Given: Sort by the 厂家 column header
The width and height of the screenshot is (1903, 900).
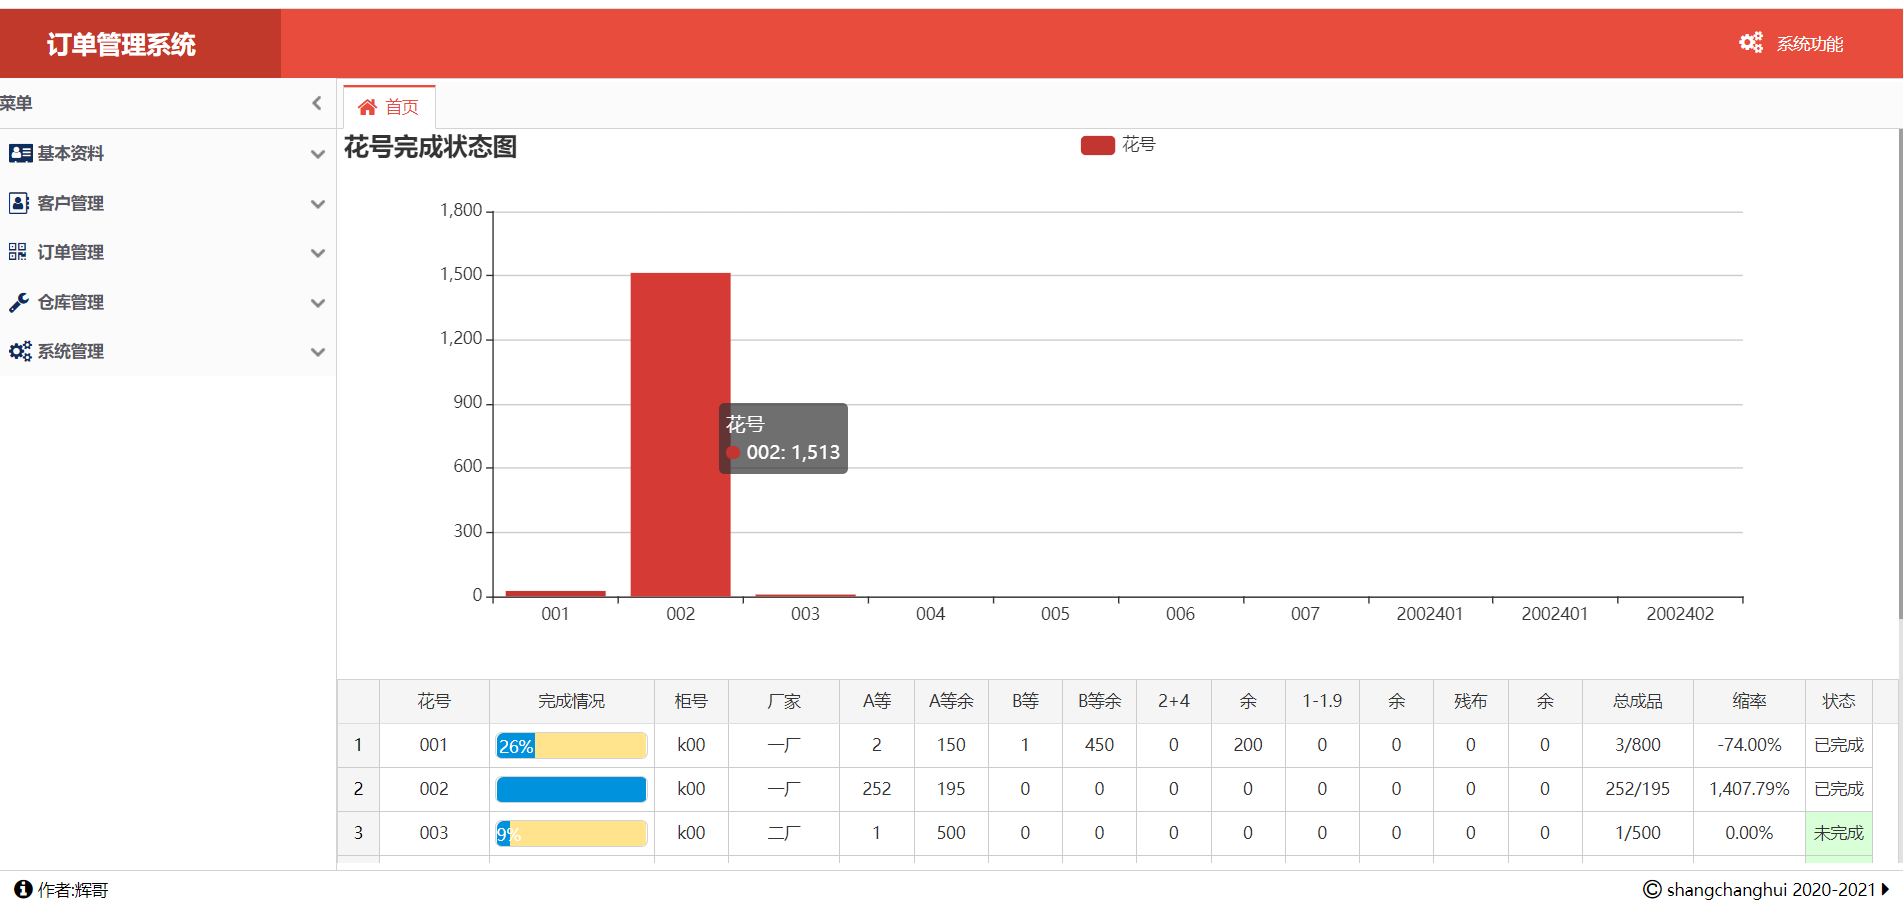Looking at the screenshot, I should [x=784, y=701].
